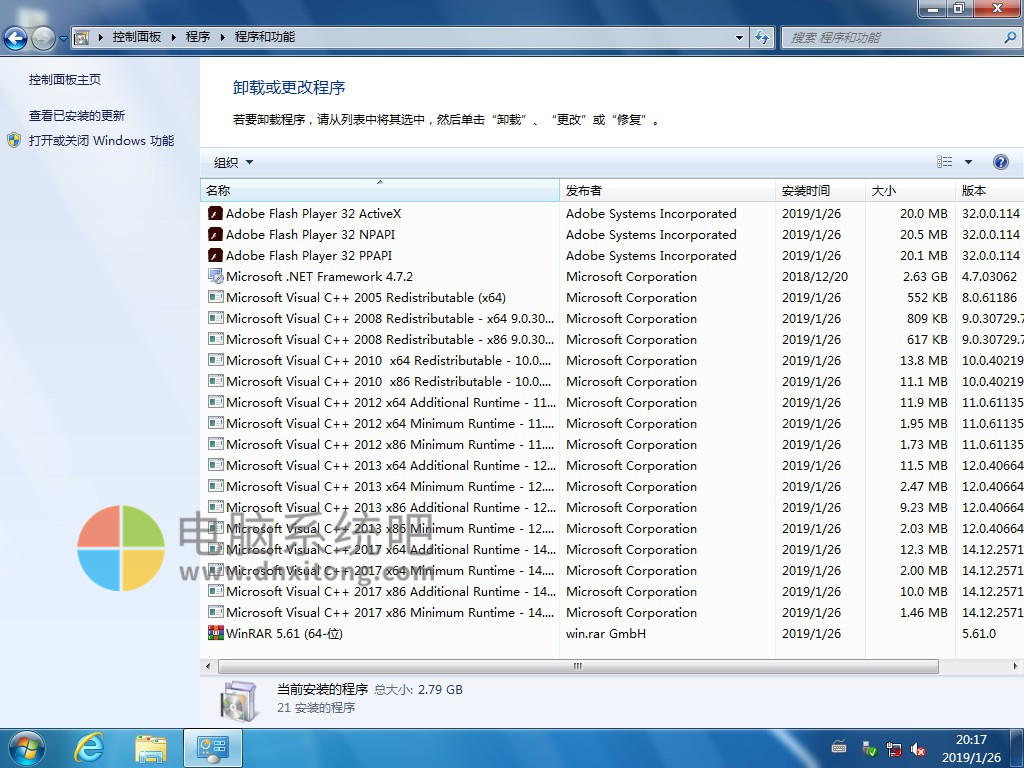Open the help question mark button
Image resolution: width=1024 pixels, height=768 pixels.
pos(1000,162)
